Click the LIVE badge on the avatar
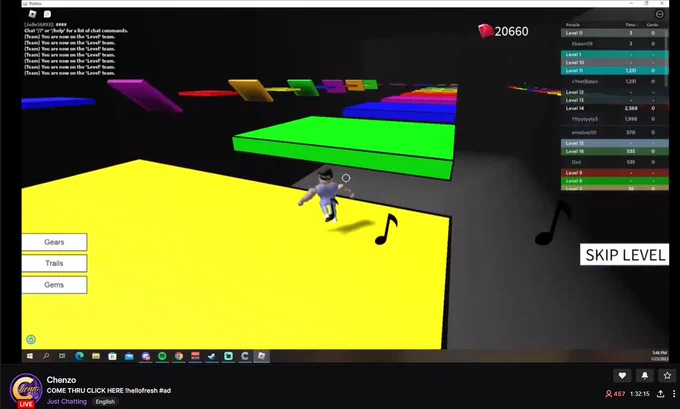The height and width of the screenshot is (409, 680). 26,404
